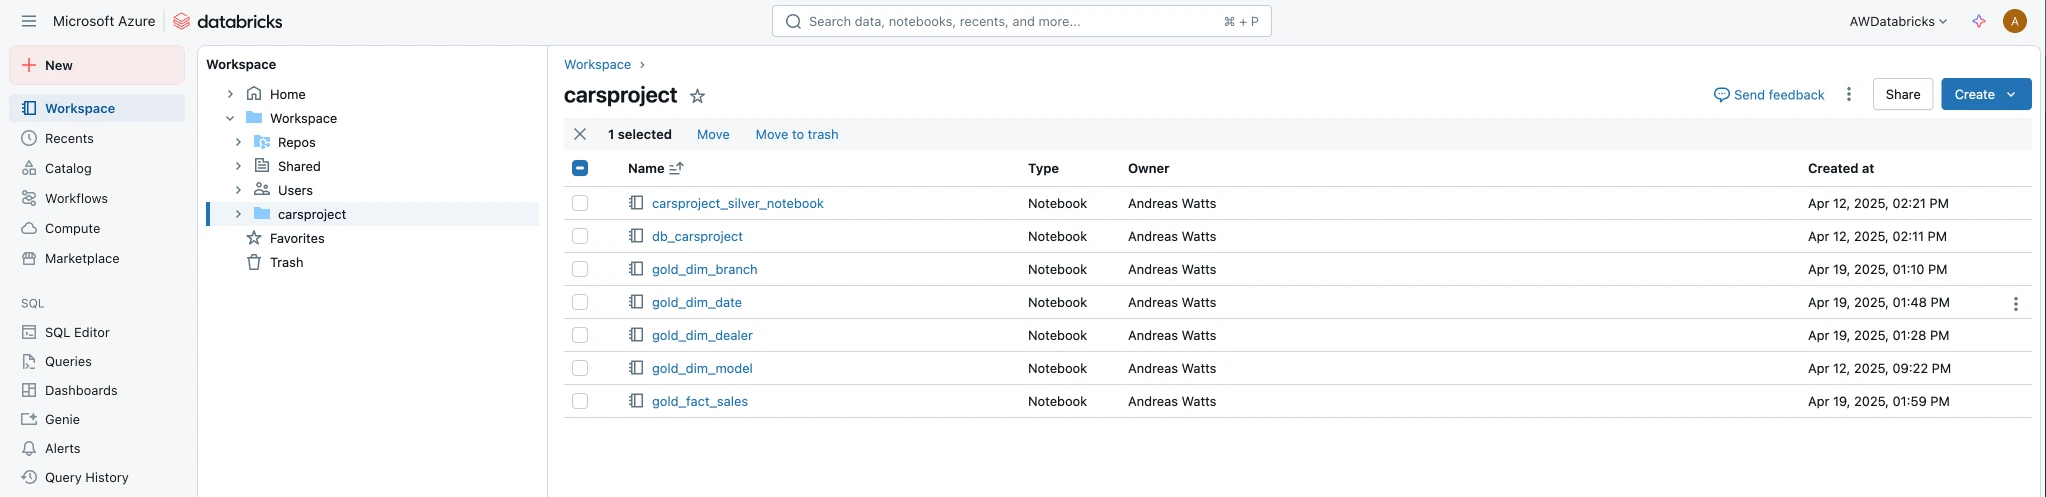Clear selection with the X icon
2046x497 pixels.
click(x=580, y=134)
